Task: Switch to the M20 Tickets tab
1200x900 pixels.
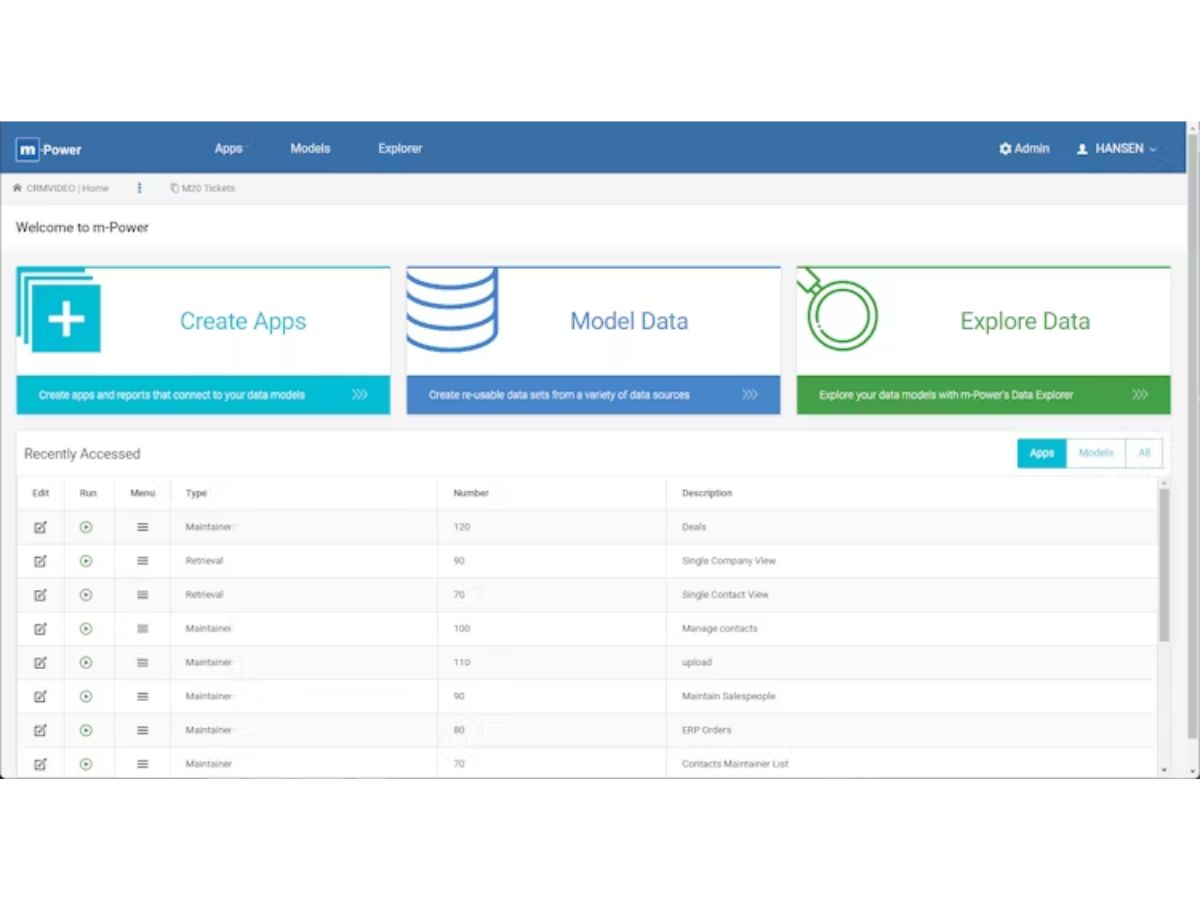Action: (203, 188)
